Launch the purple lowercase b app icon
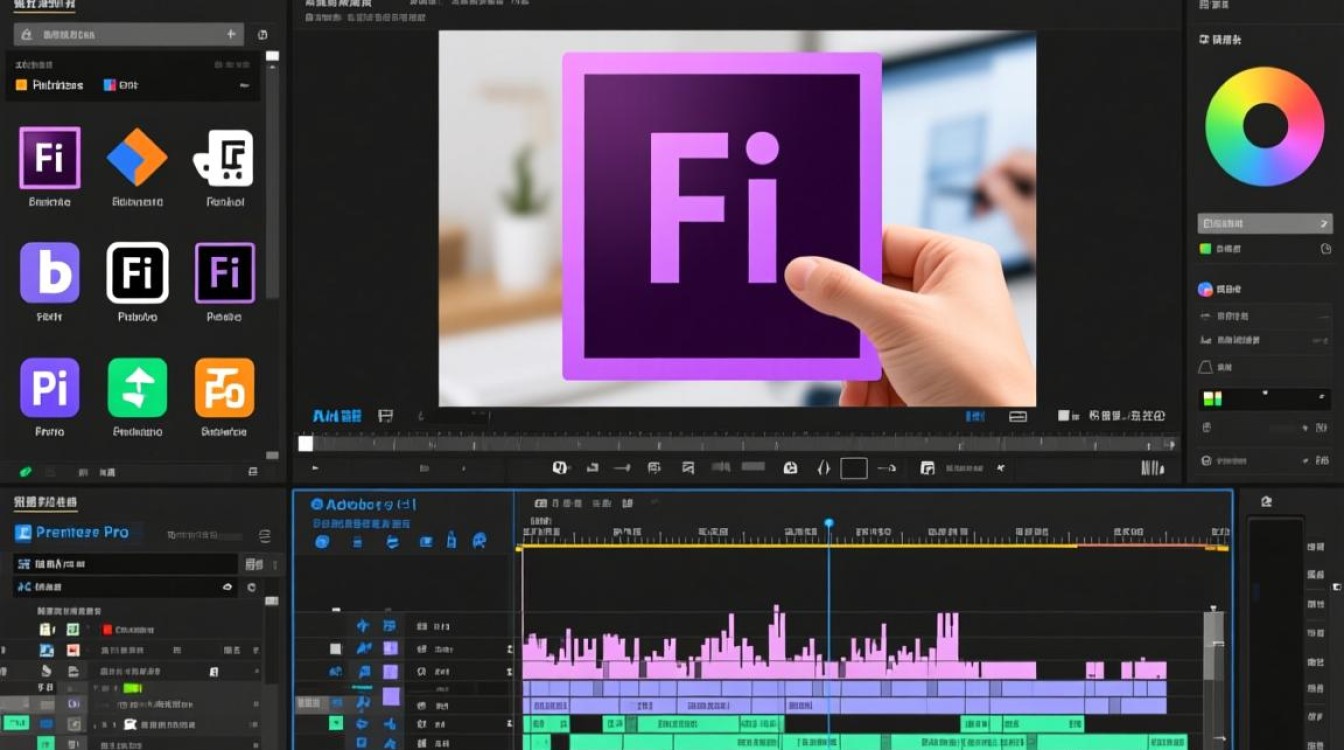The height and width of the screenshot is (750, 1344). pyautogui.click(x=49, y=272)
